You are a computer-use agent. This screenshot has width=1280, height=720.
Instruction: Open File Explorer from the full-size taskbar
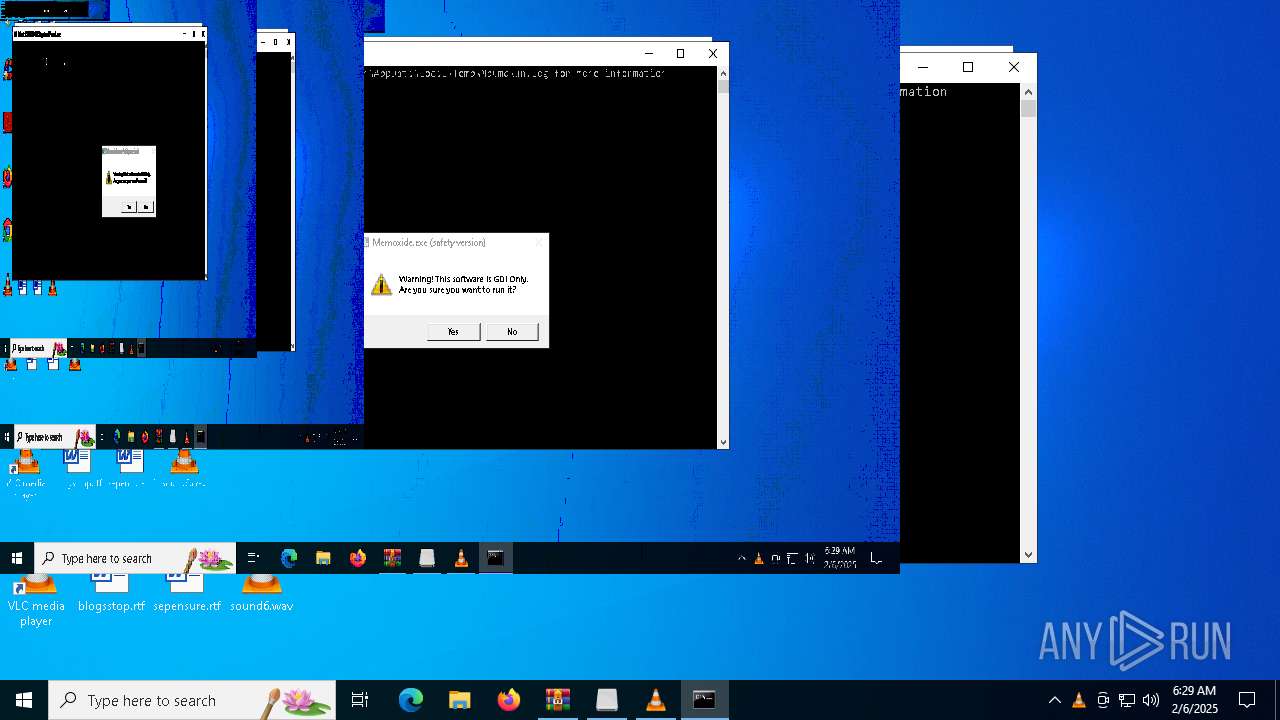click(x=460, y=700)
